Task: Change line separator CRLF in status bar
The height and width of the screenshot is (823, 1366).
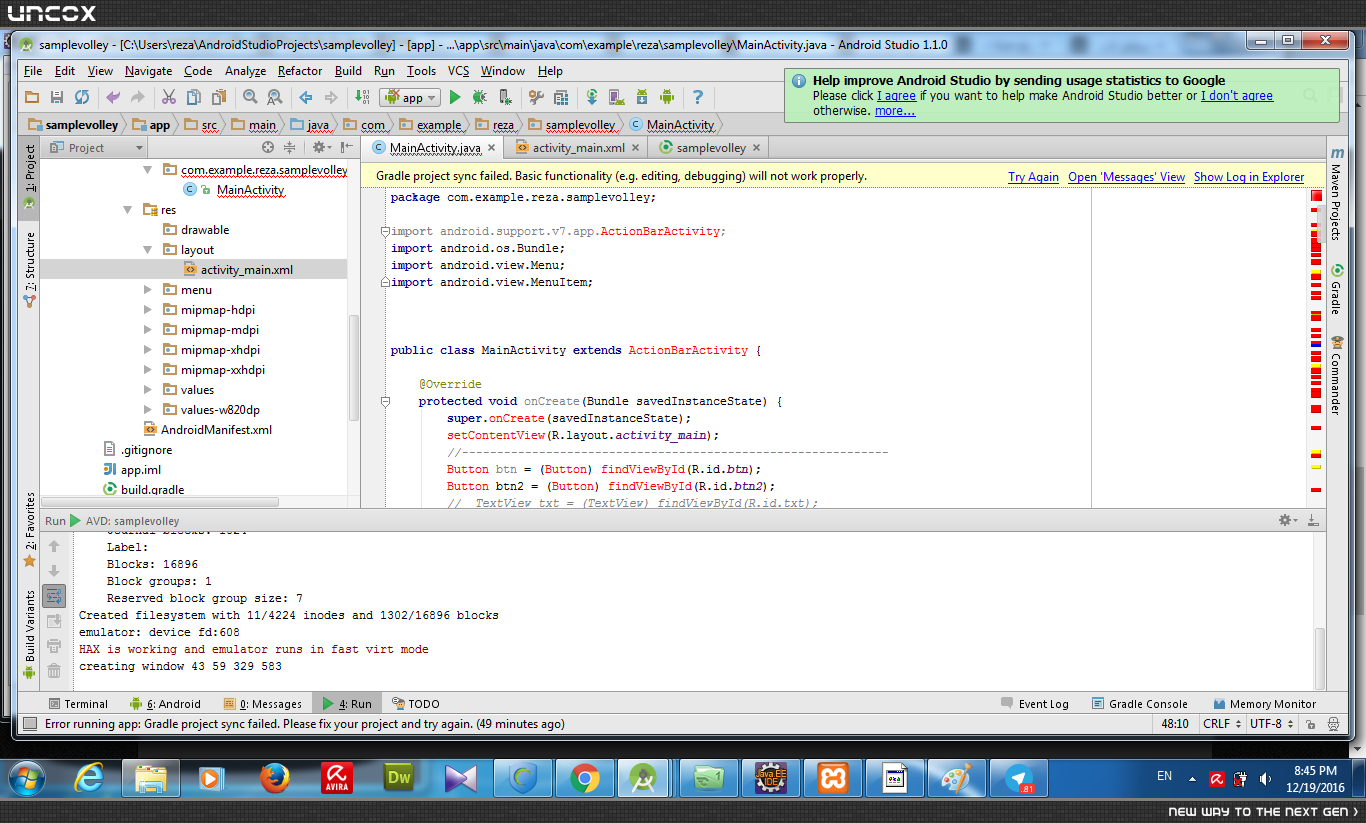Action: coord(1222,723)
